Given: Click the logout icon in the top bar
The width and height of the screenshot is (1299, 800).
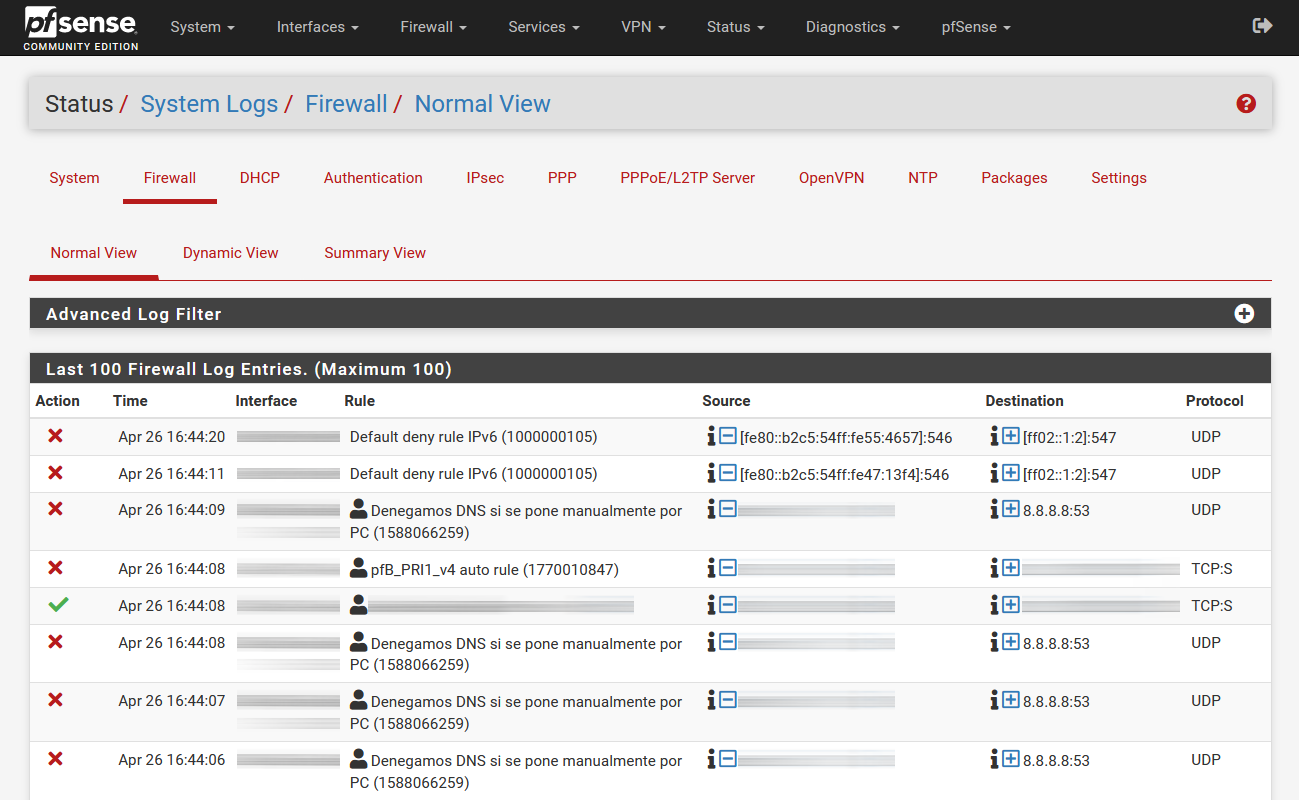Looking at the screenshot, I should click(x=1262, y=26).
